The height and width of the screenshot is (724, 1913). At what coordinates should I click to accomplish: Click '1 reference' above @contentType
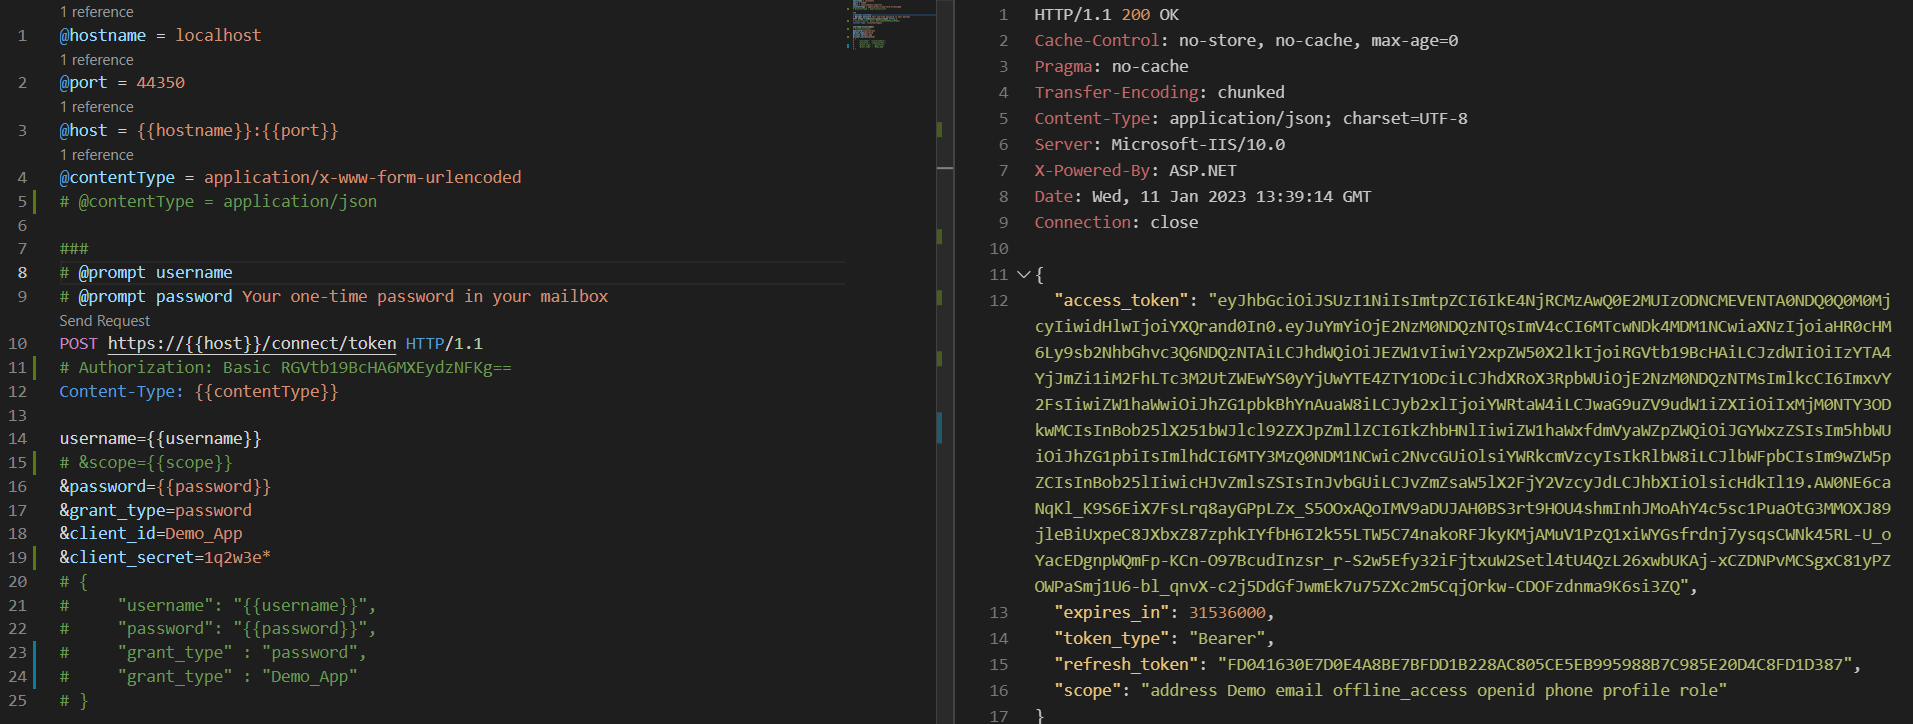pos(96,155)
